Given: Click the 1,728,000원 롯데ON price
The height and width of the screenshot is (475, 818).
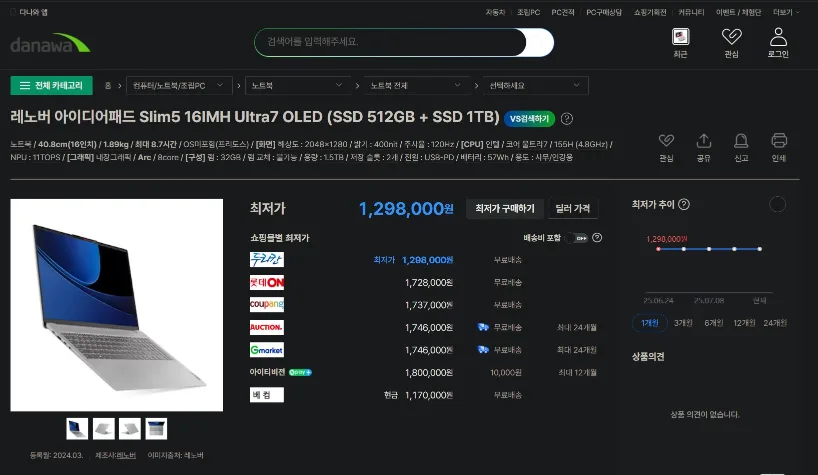Looking at the screenshot, I should [429, 283].
